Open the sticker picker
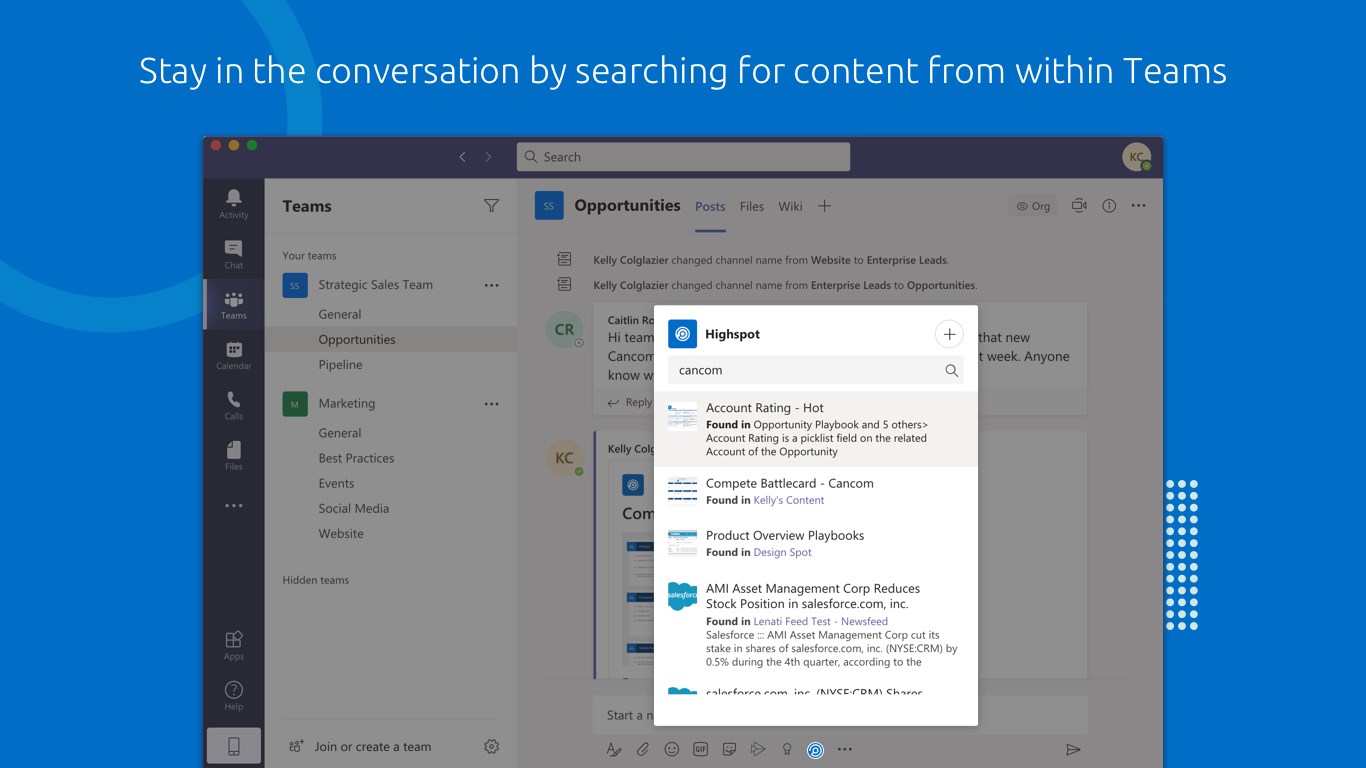The height and width of the screenshot is (768, 1366). pos(730,749)
